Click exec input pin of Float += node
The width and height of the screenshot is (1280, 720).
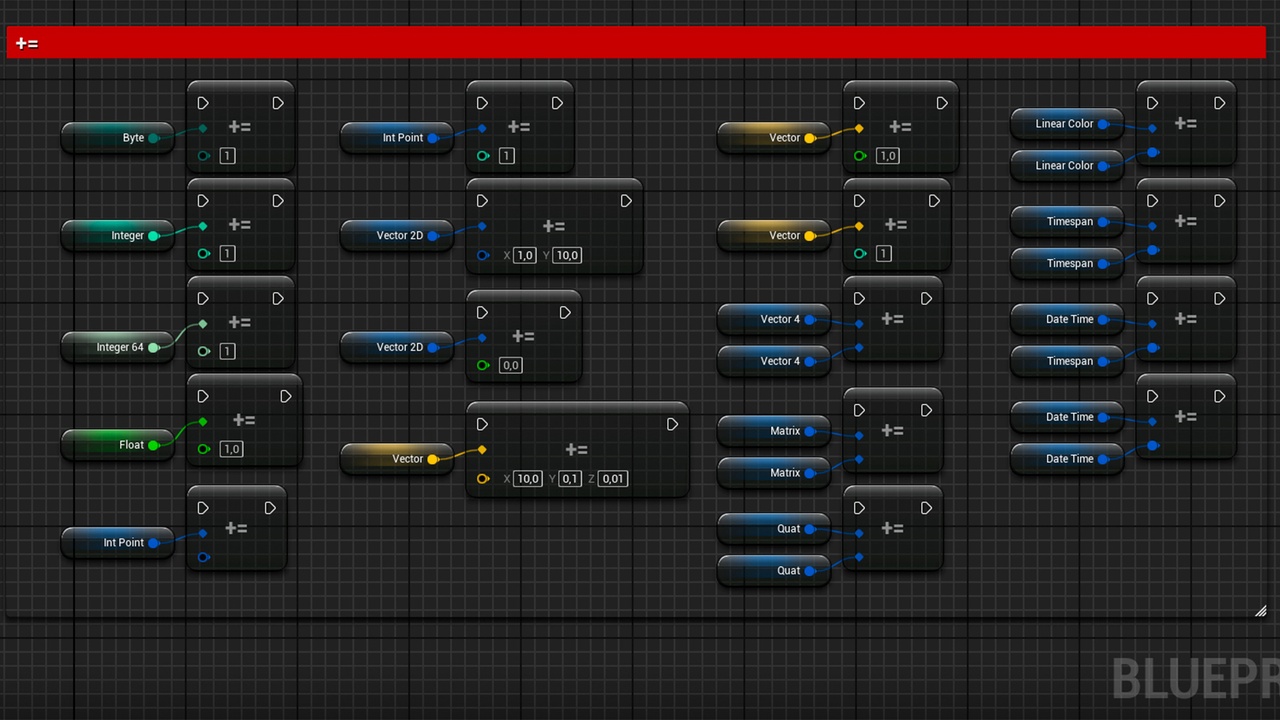point(203,397)
